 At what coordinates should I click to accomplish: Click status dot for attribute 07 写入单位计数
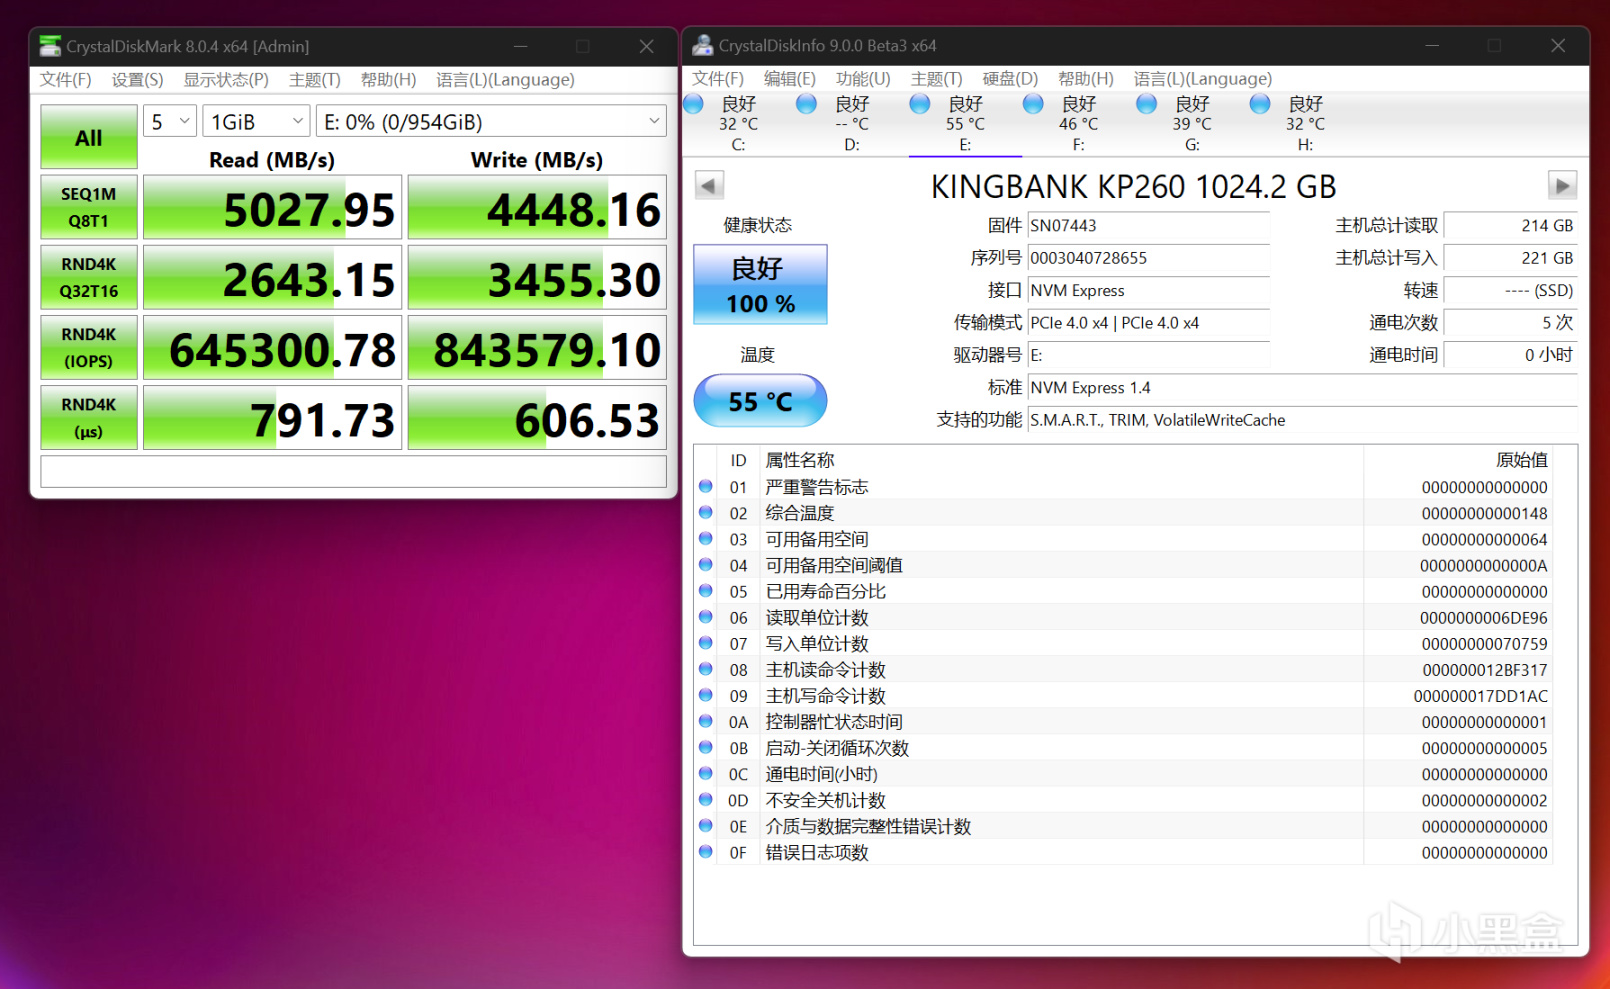point(706,642)
